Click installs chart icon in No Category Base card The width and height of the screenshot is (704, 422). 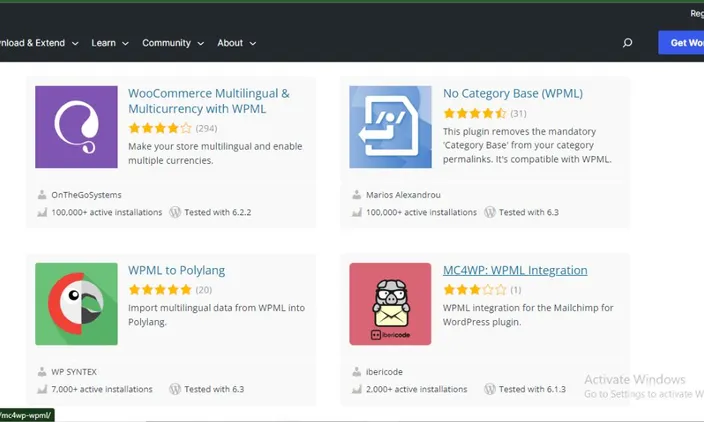356,212
